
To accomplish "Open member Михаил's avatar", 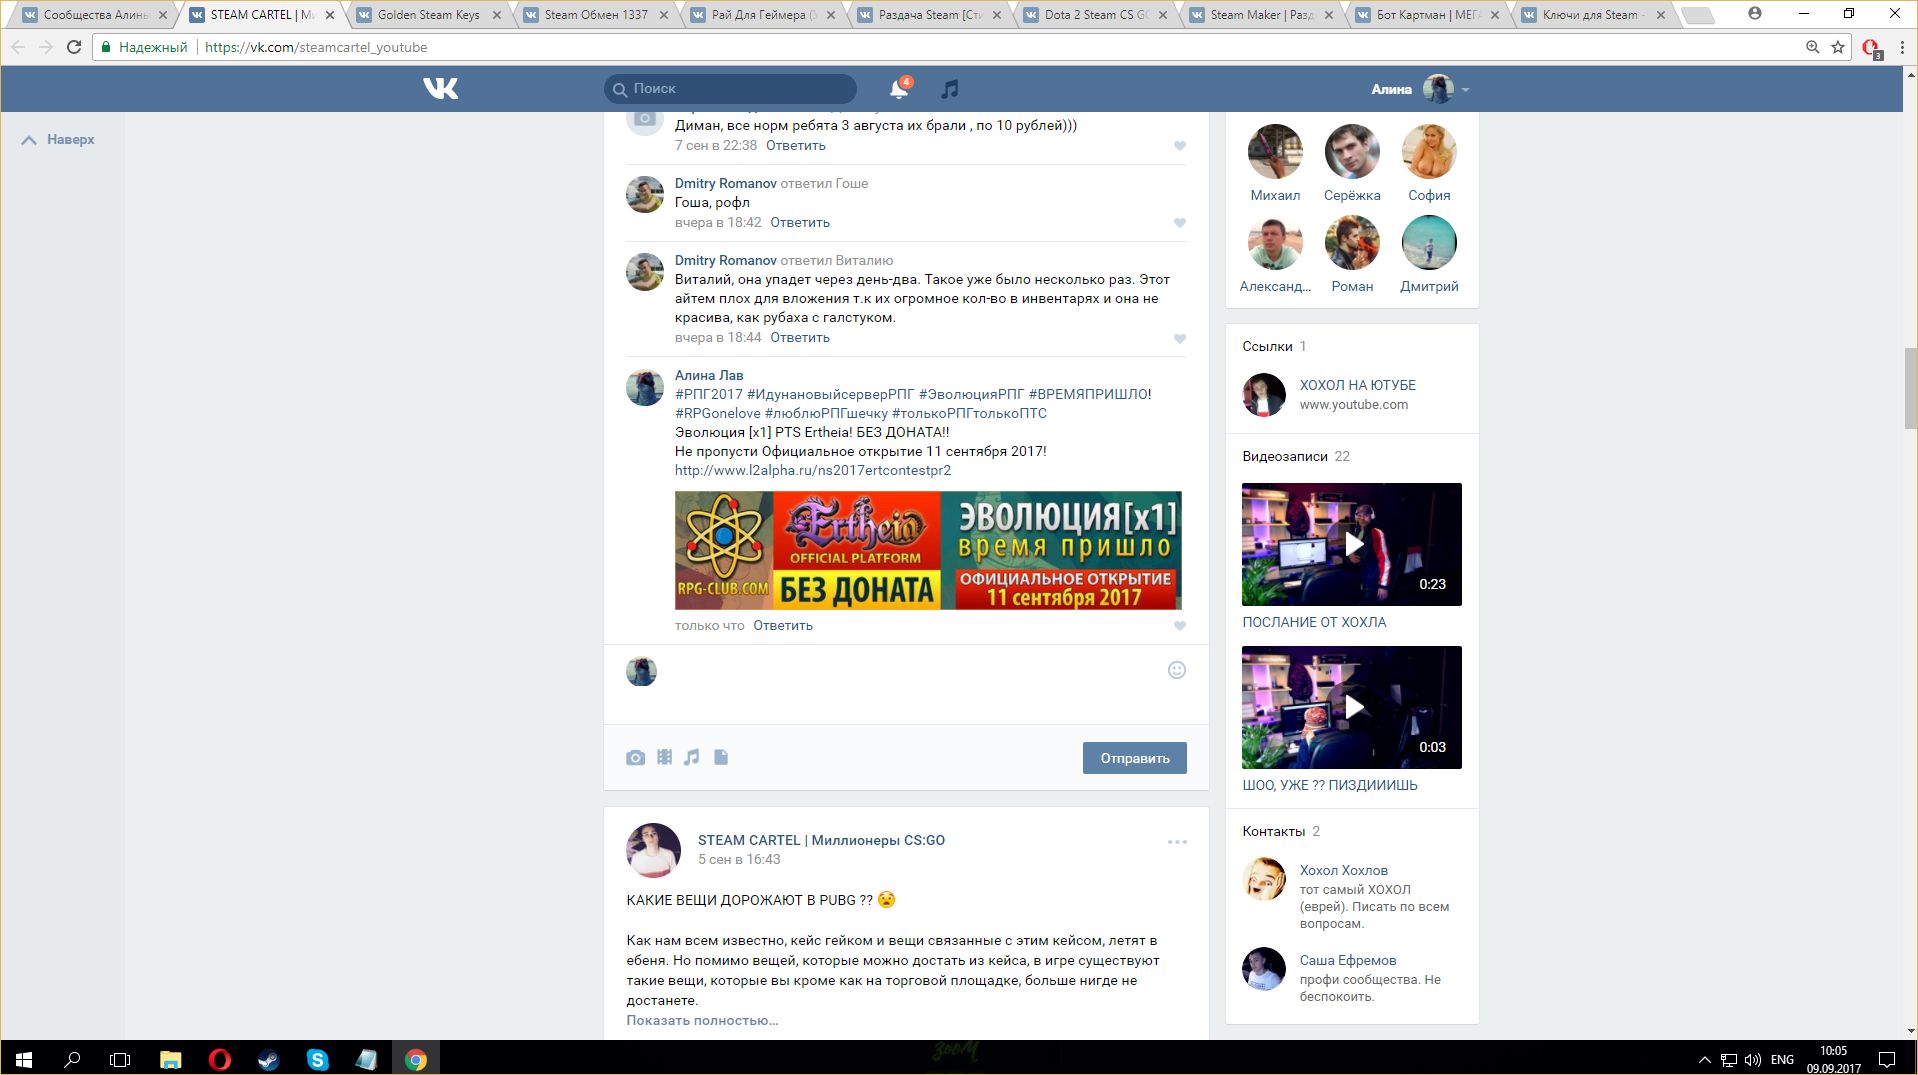I will [x=1275, y=151].
